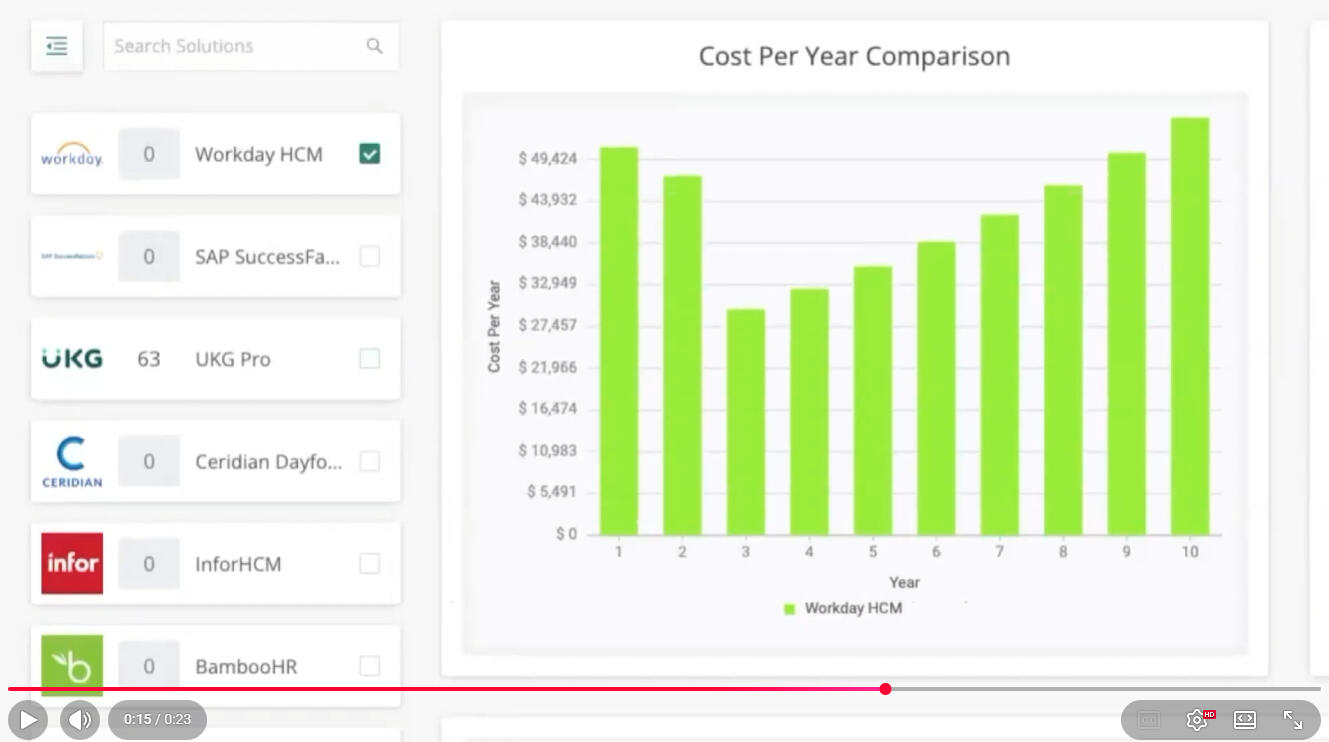Click the $ 21,966 axis label
The height and width of the screenshot is (742, 1329).
tap(548, 367)
